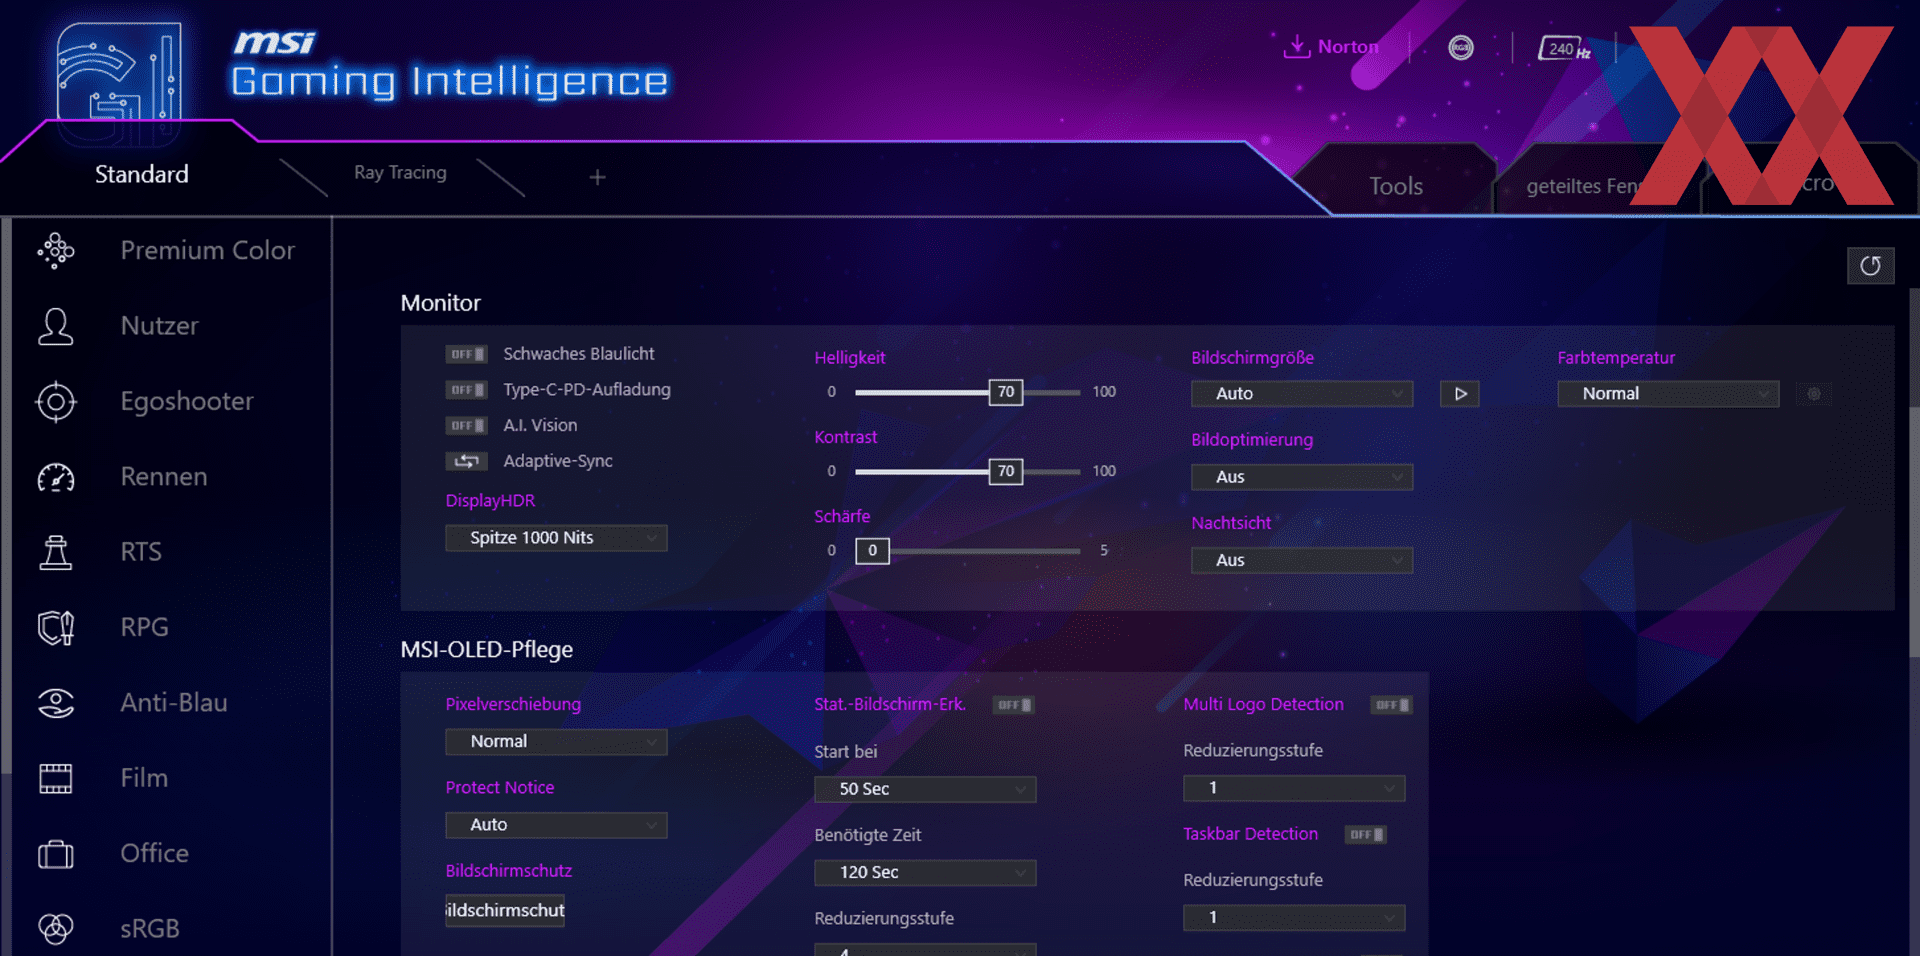Select Rennen mode label
This screenshot has height=956, width=1920.
(164, 477)
